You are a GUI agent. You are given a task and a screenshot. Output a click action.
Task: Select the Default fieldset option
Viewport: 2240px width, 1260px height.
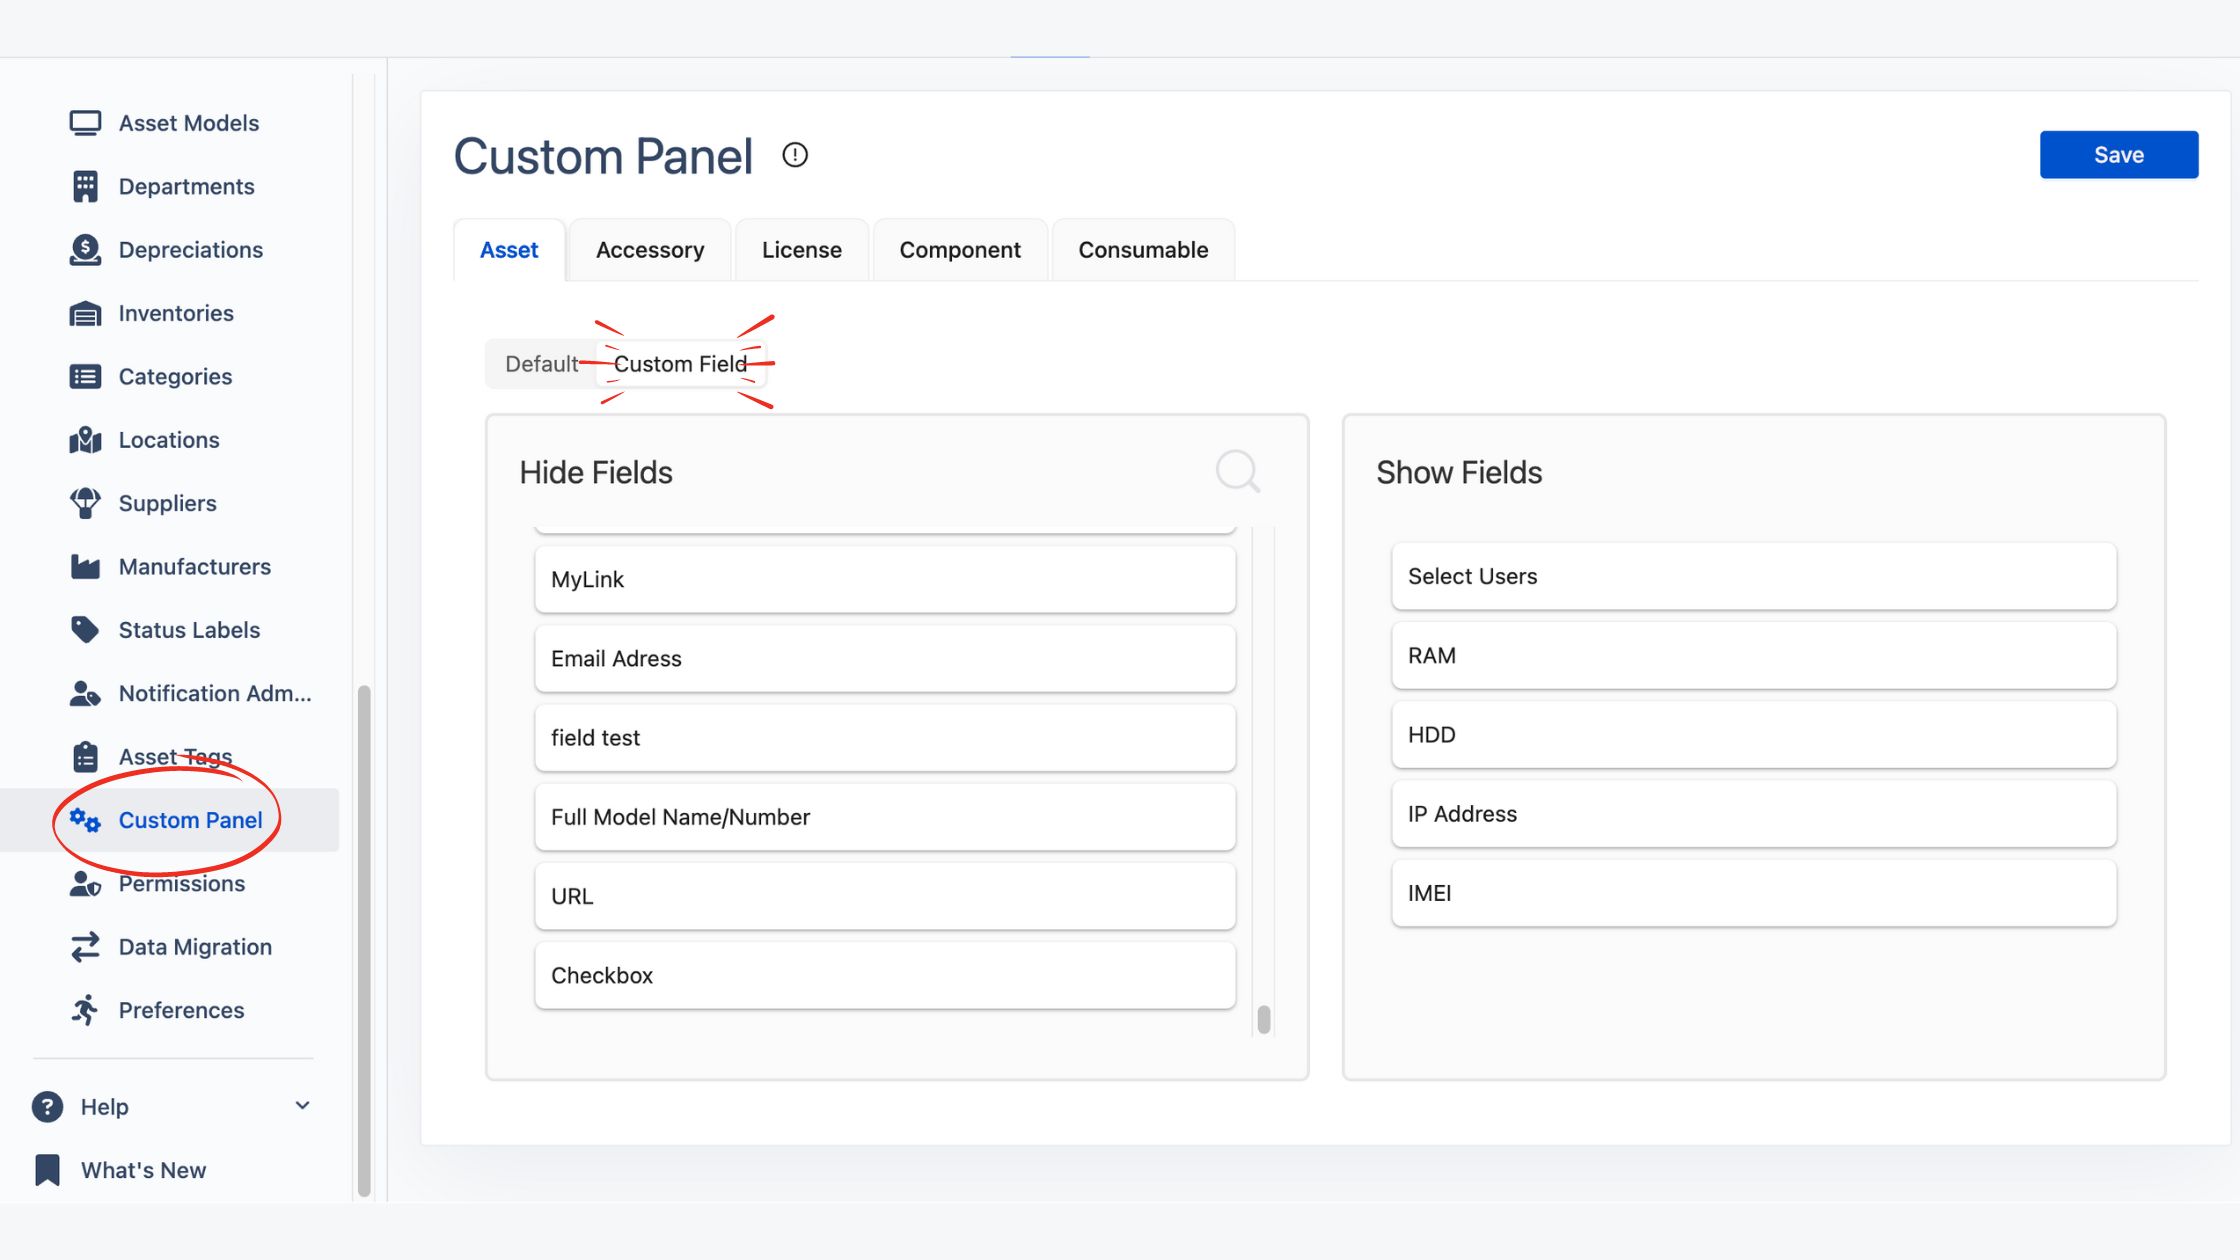542,362
